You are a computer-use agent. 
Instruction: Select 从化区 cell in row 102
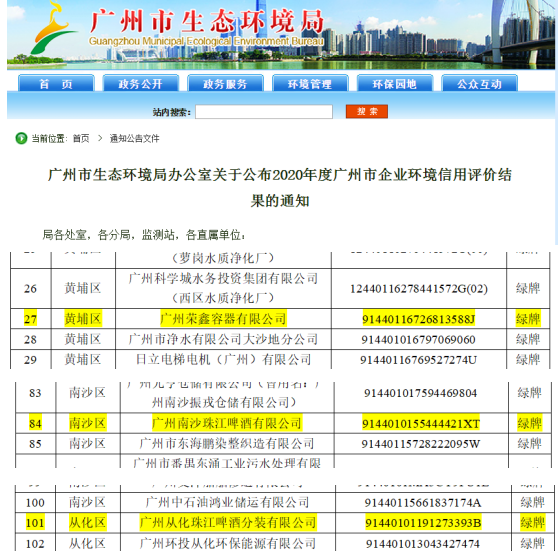pos(88,544)
